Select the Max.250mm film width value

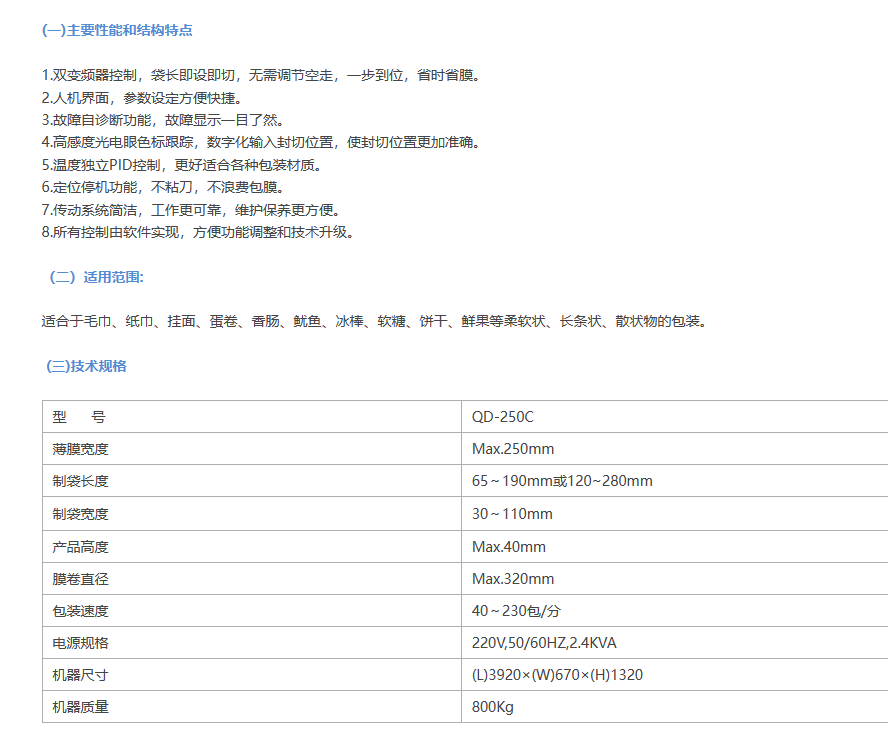pyautogui.click(x=513, y=449)
